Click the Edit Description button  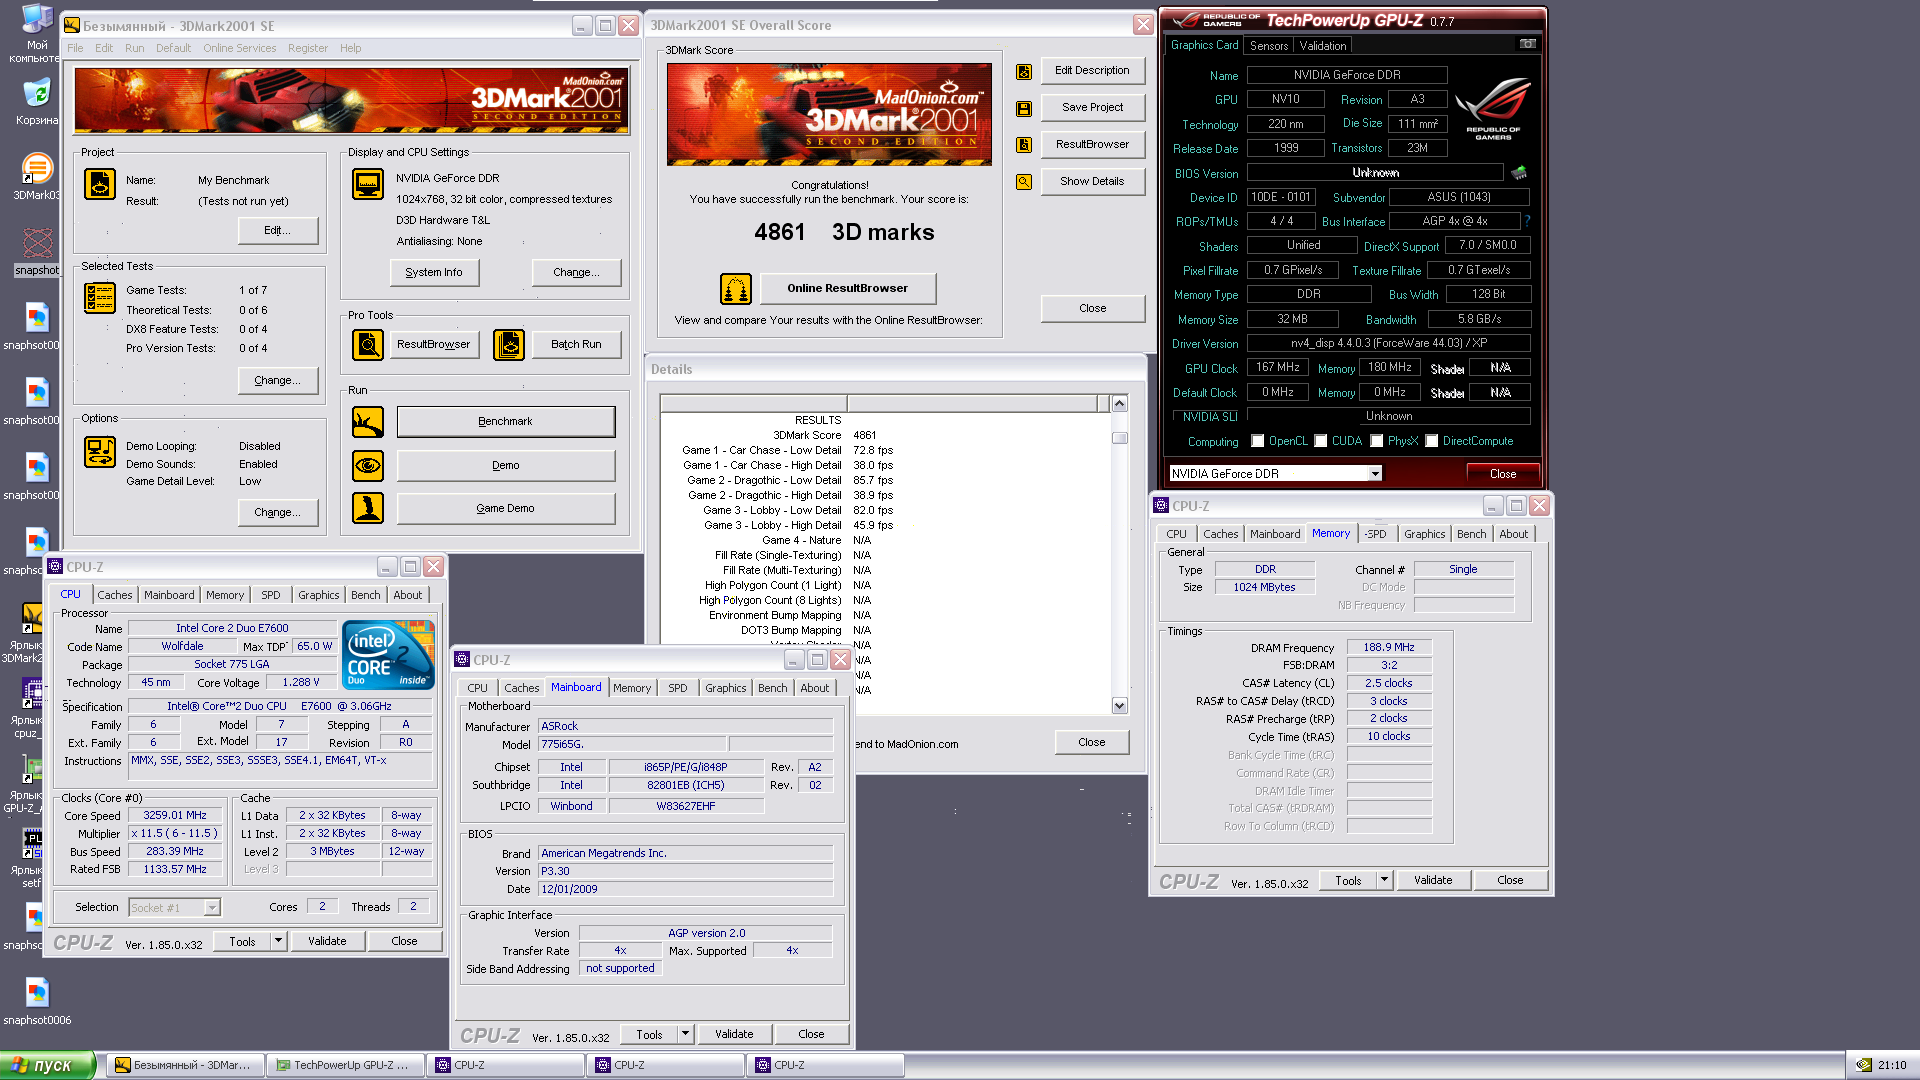point(1092,71)
